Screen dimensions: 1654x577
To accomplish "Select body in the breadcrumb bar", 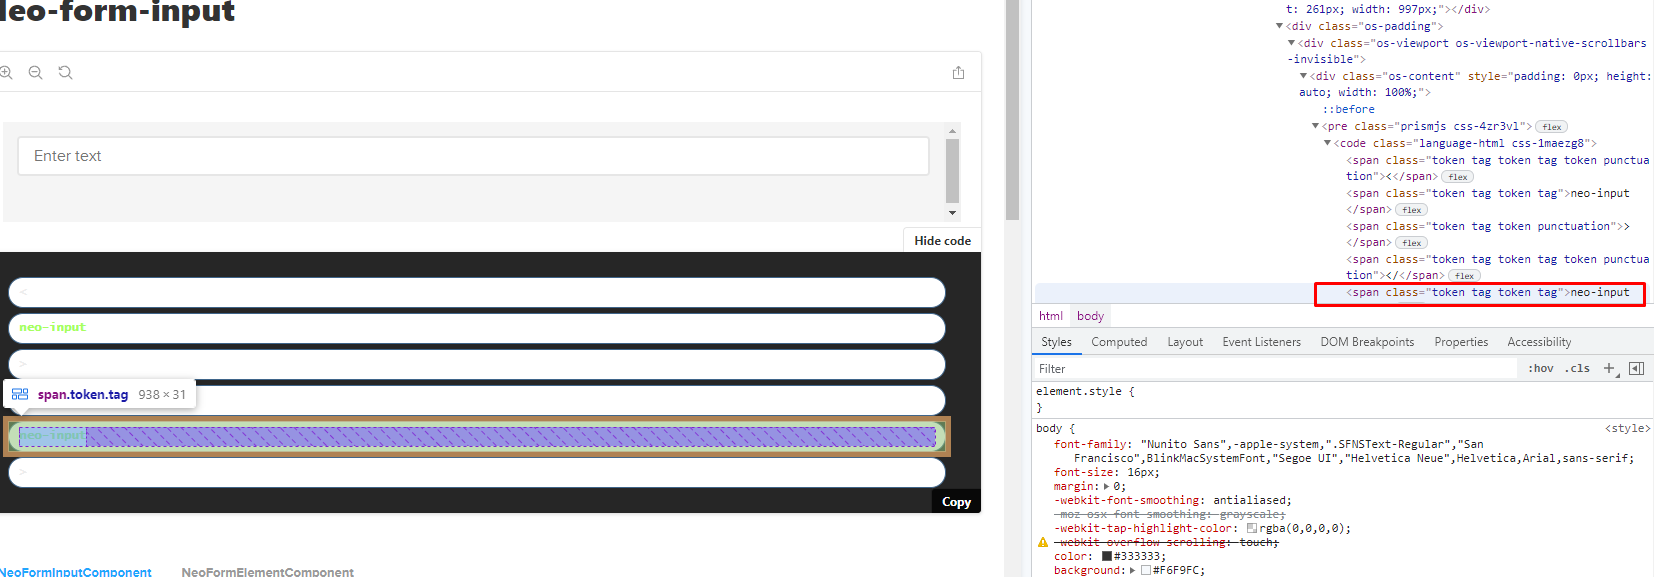I will [x=1090, y=316].
